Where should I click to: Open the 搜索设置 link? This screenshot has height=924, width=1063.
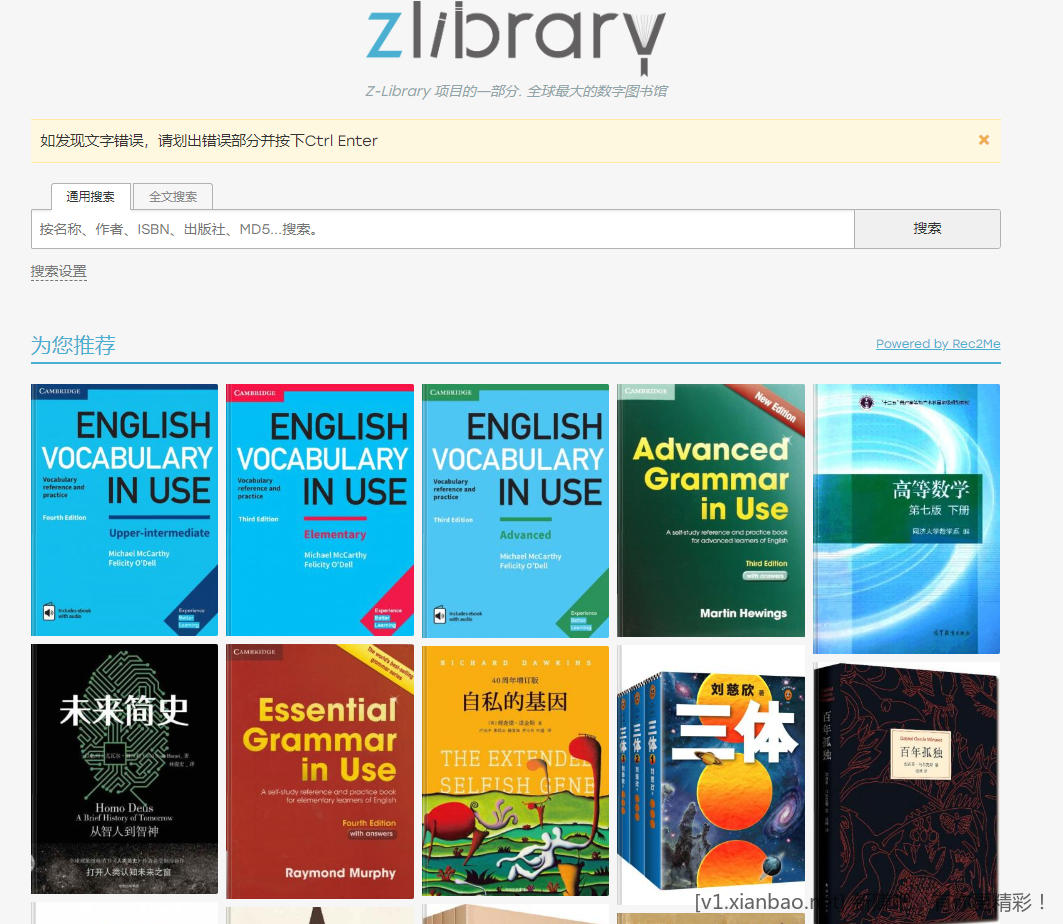(x=58, y=272)
